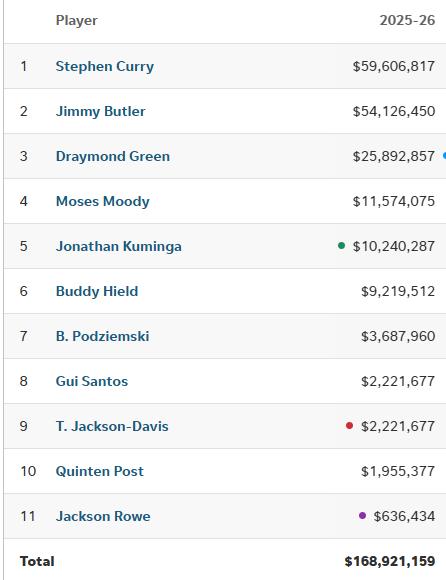
Task: Click the purple dot beside Jackson Rowe's salary
Action: pos(362,515)
